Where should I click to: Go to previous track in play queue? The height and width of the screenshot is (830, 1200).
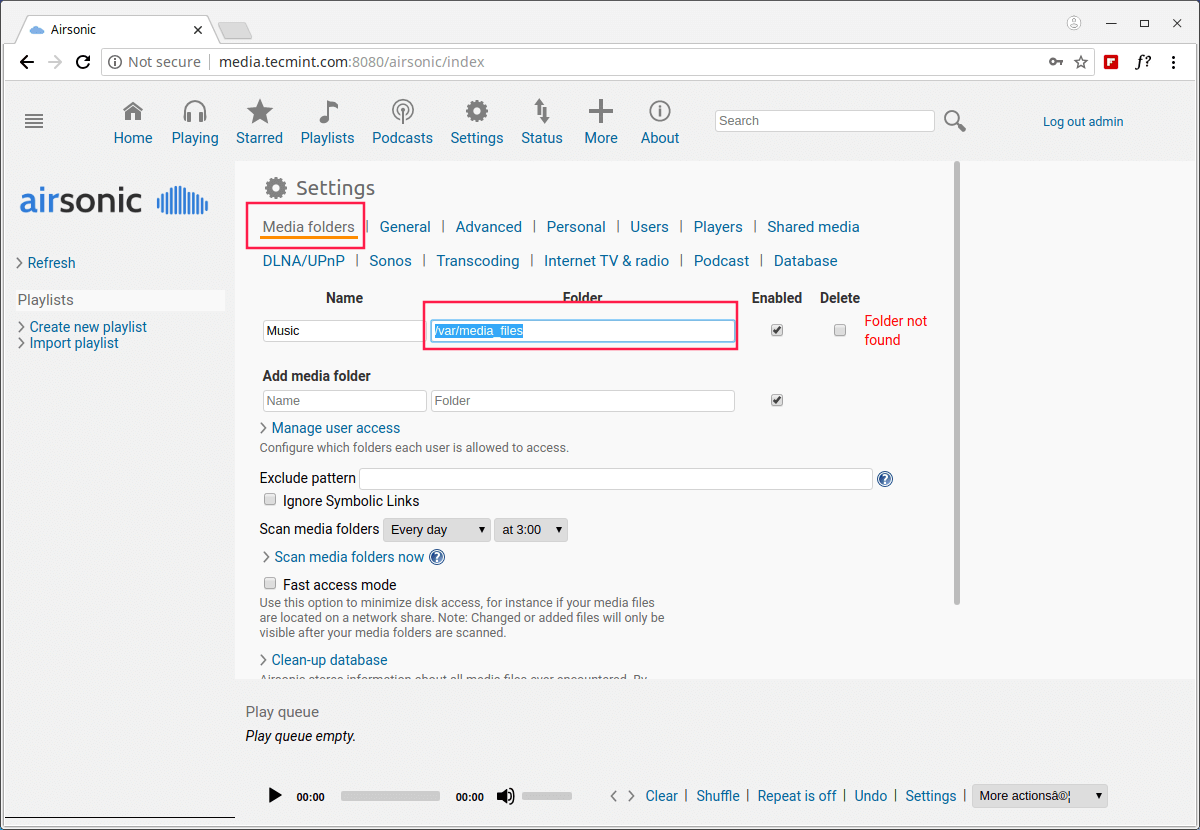pos(614,796)
